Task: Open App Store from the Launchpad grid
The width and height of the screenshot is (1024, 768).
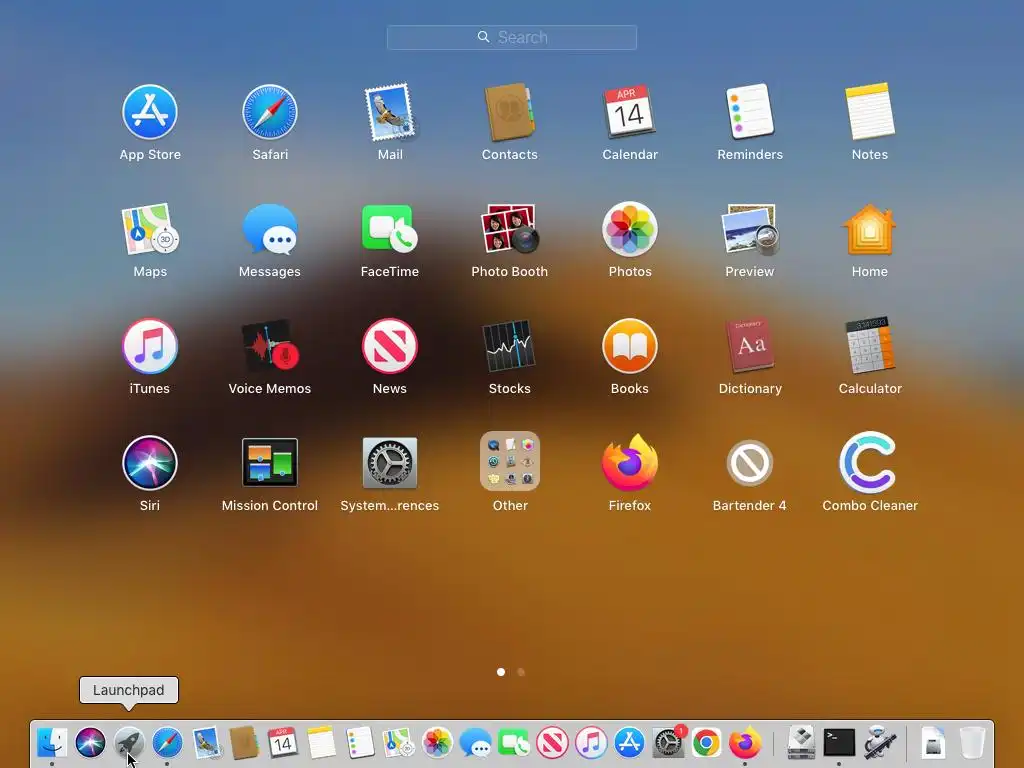Action: point(150,112)
